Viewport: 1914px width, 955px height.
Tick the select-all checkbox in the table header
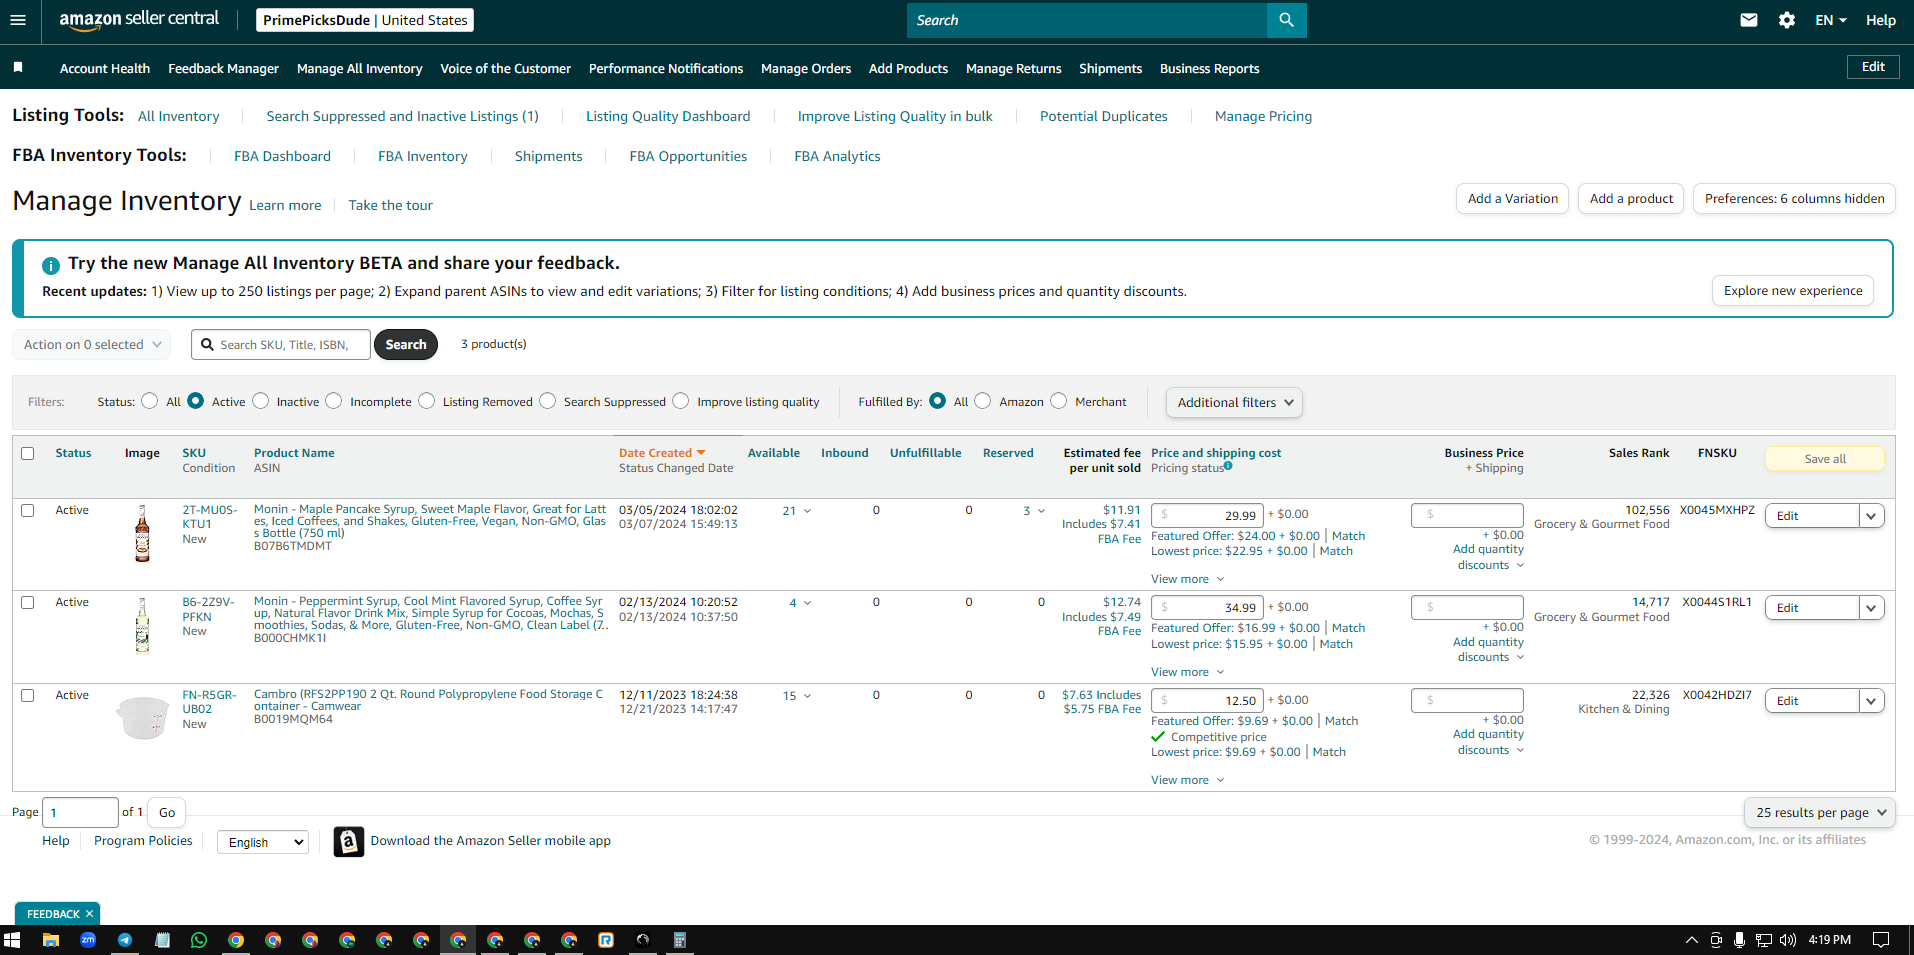(28, 453)
